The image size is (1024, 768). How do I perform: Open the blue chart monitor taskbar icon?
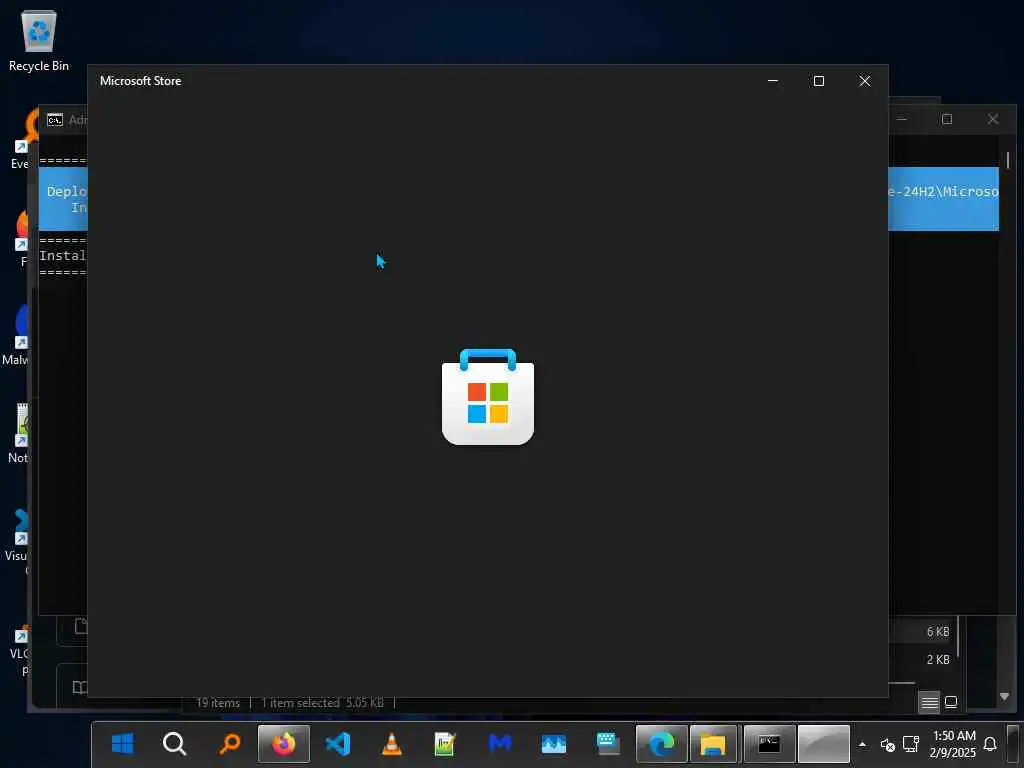click(x=554, y=743)
